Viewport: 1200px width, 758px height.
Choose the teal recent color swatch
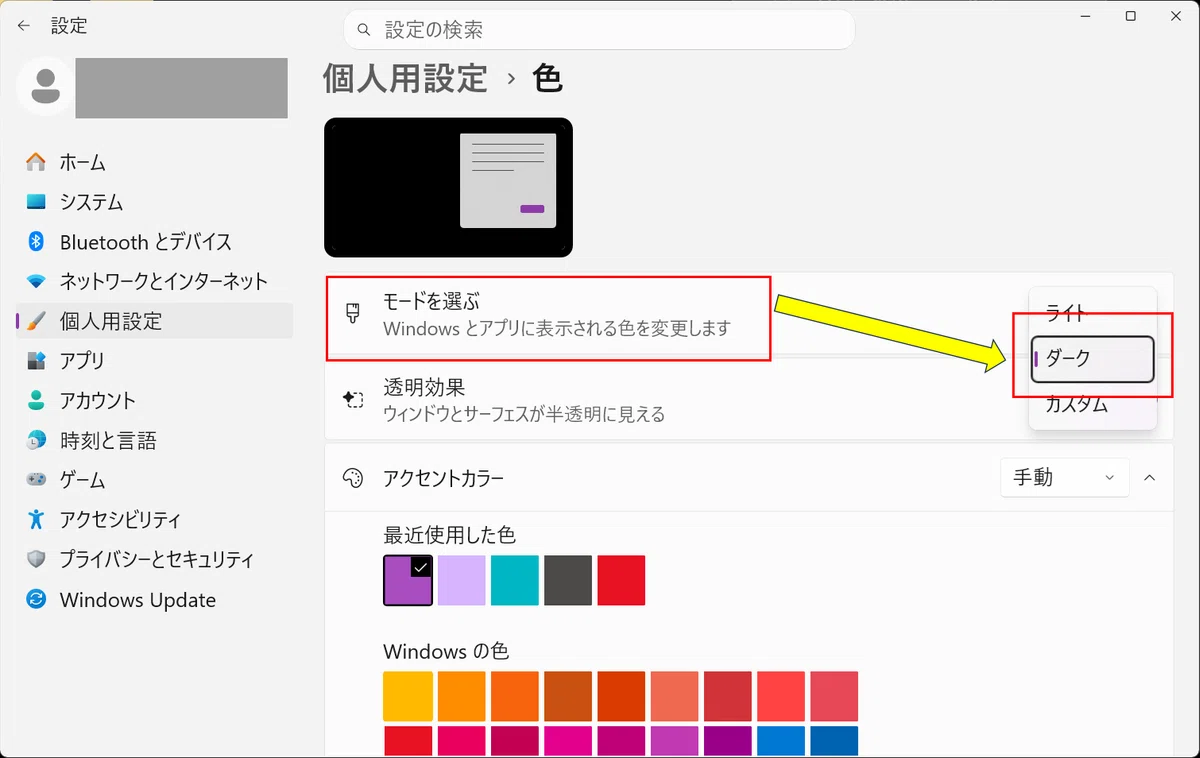point(515,581)
